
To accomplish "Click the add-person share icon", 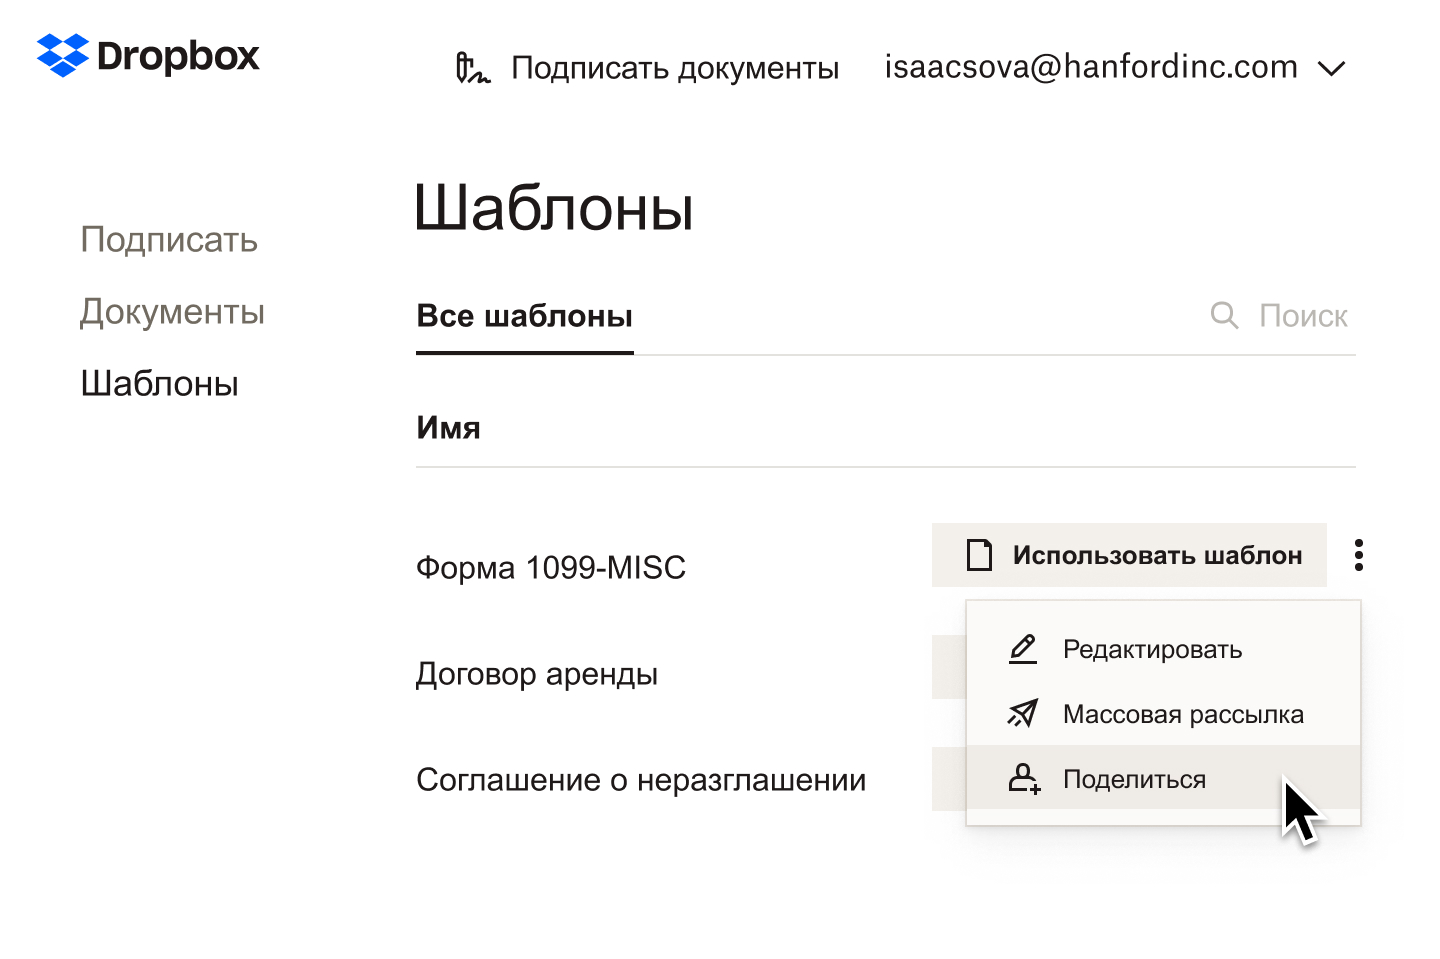I will (x=1023, y=779).
